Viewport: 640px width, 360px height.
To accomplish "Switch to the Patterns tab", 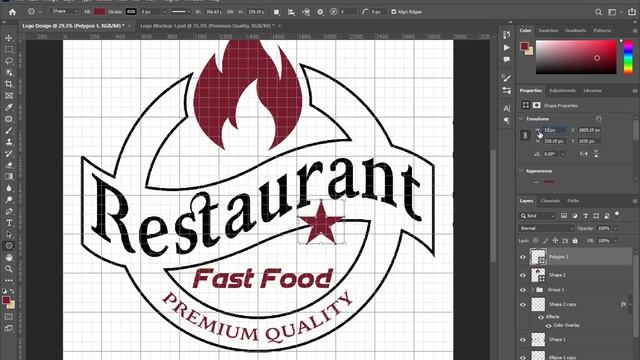I will [x=602, y=31].
